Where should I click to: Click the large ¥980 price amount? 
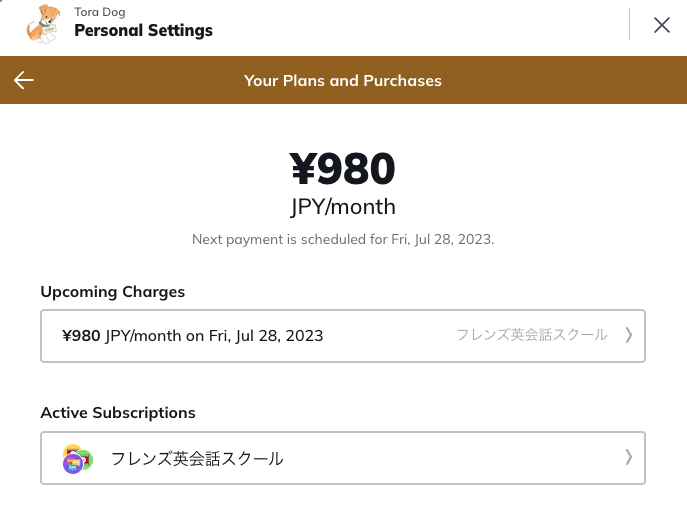coord(343,169)
